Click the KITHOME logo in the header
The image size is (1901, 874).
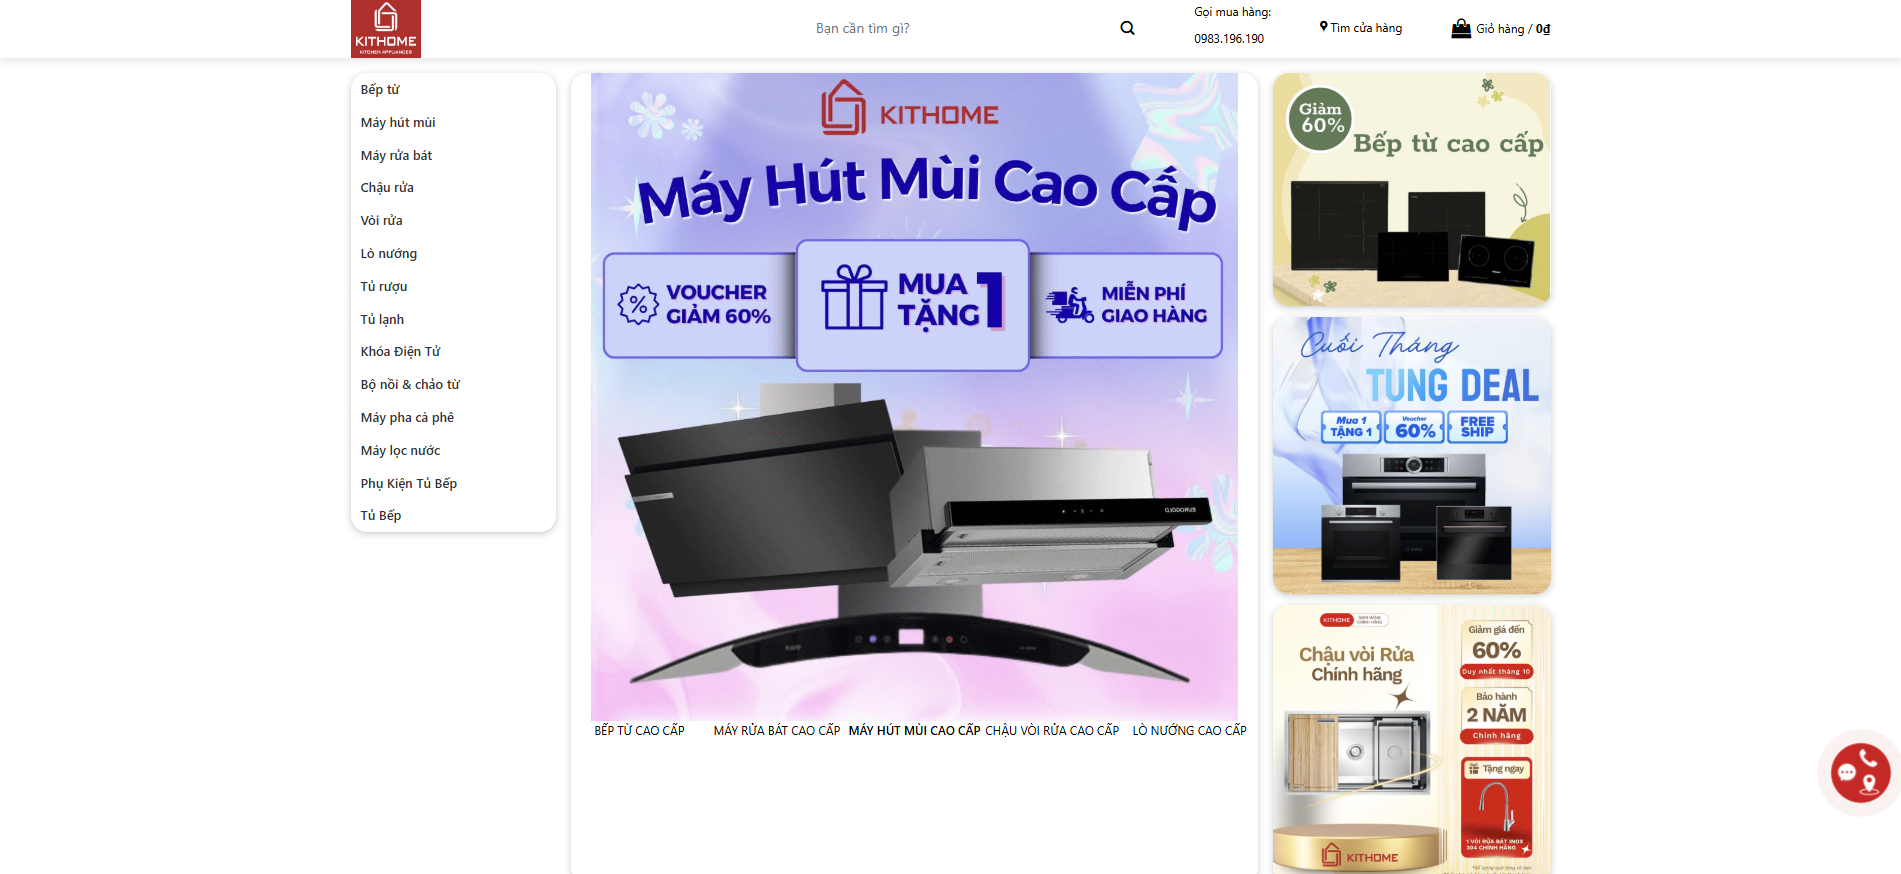pos(385,29)
